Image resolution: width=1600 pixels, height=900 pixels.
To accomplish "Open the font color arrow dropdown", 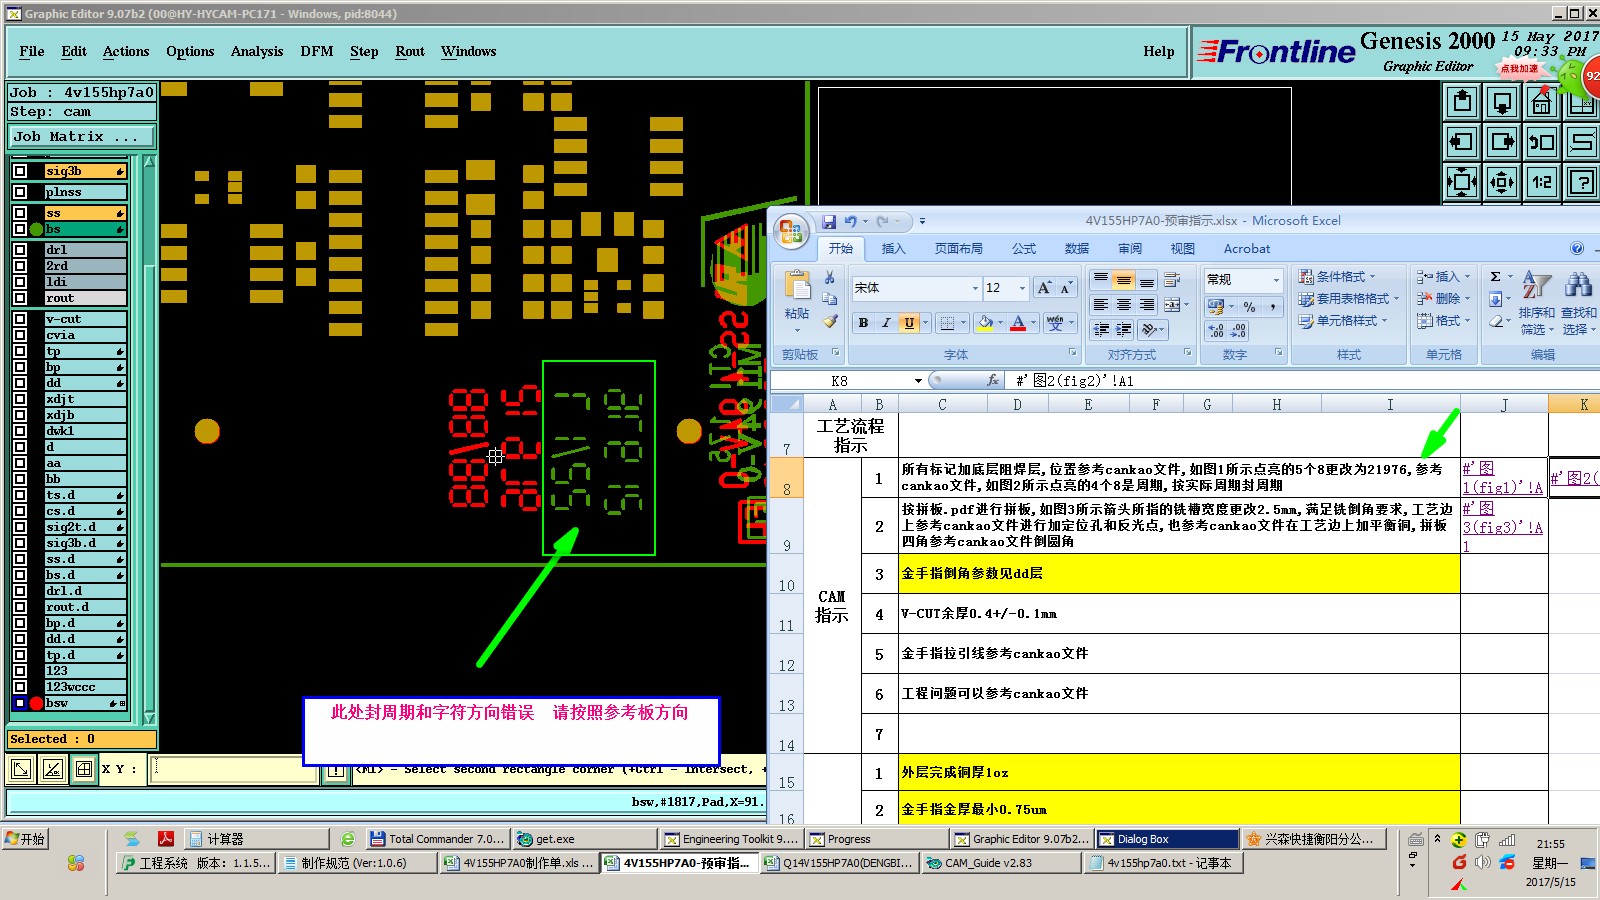I will click(1034, 322).
